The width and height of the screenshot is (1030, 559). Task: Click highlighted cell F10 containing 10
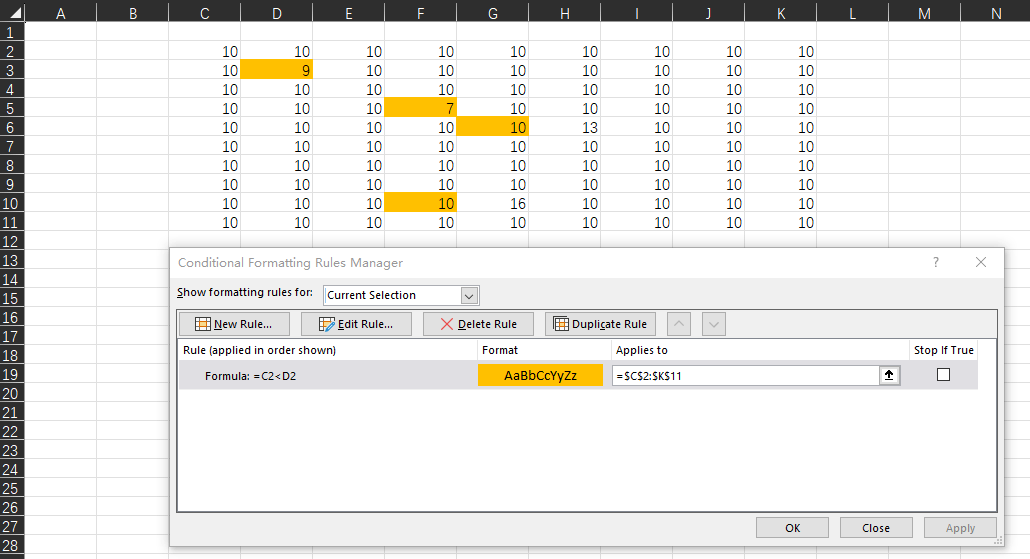pos(420,204)
